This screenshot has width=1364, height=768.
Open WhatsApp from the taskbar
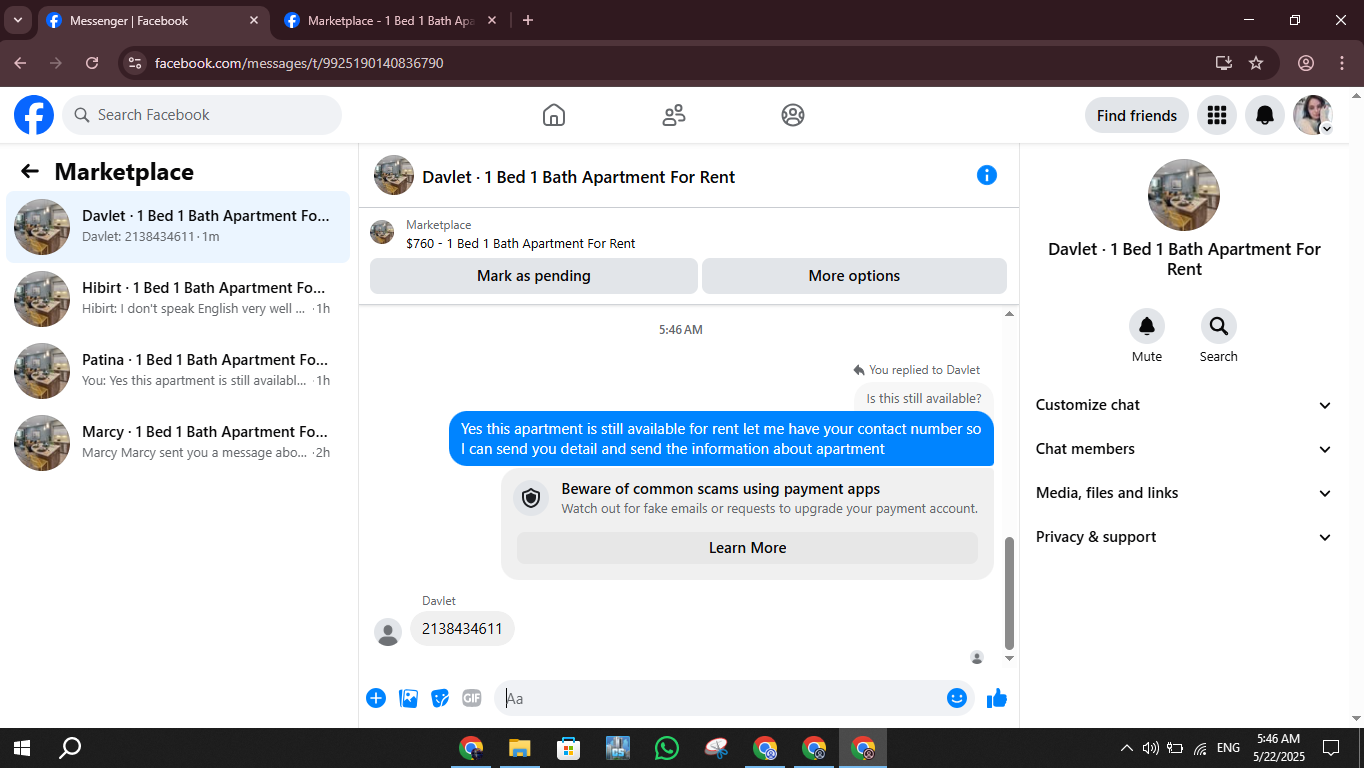666,748
